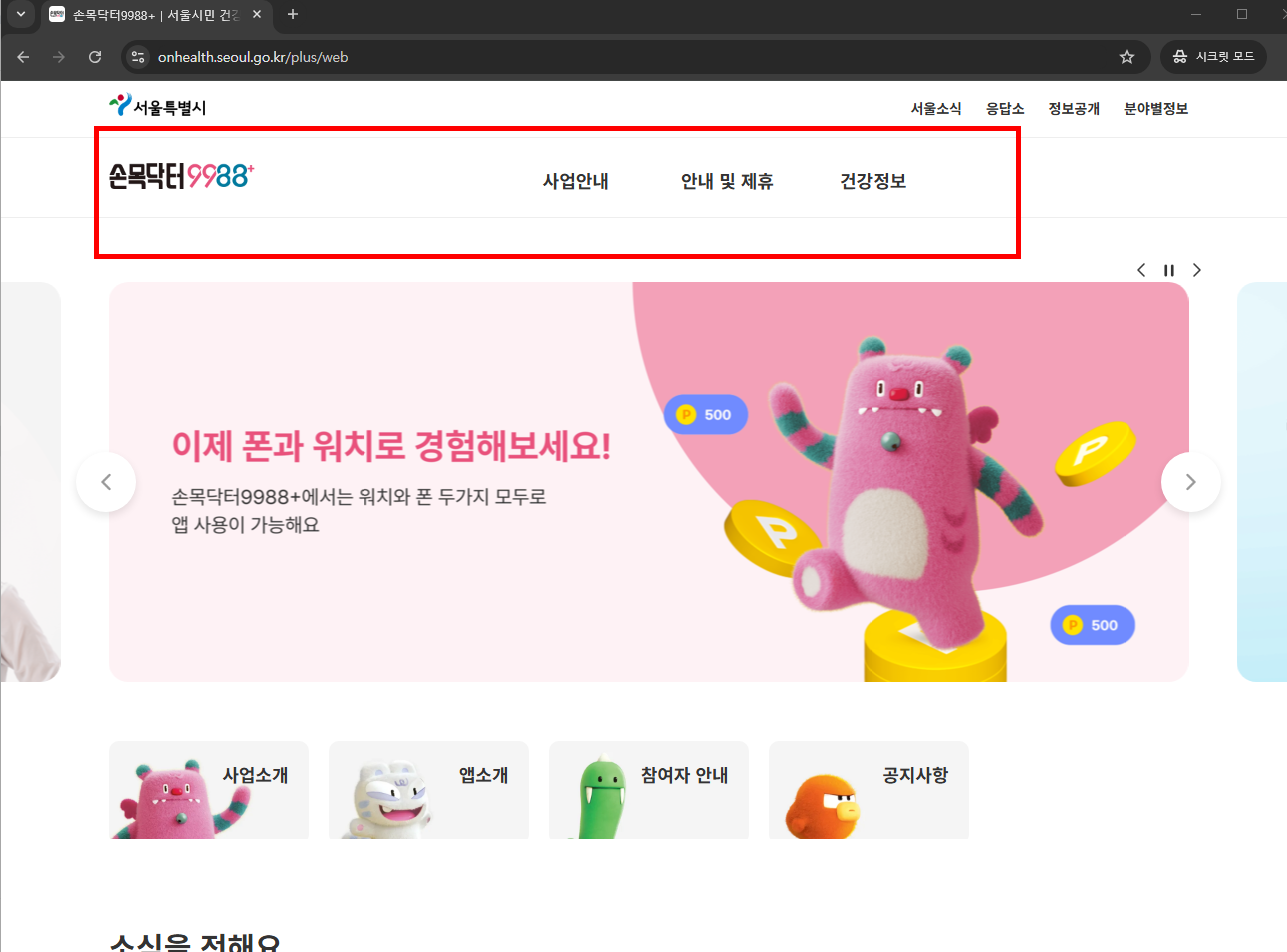
Task: Go to previous banner slide
Action: coord(106,481)
